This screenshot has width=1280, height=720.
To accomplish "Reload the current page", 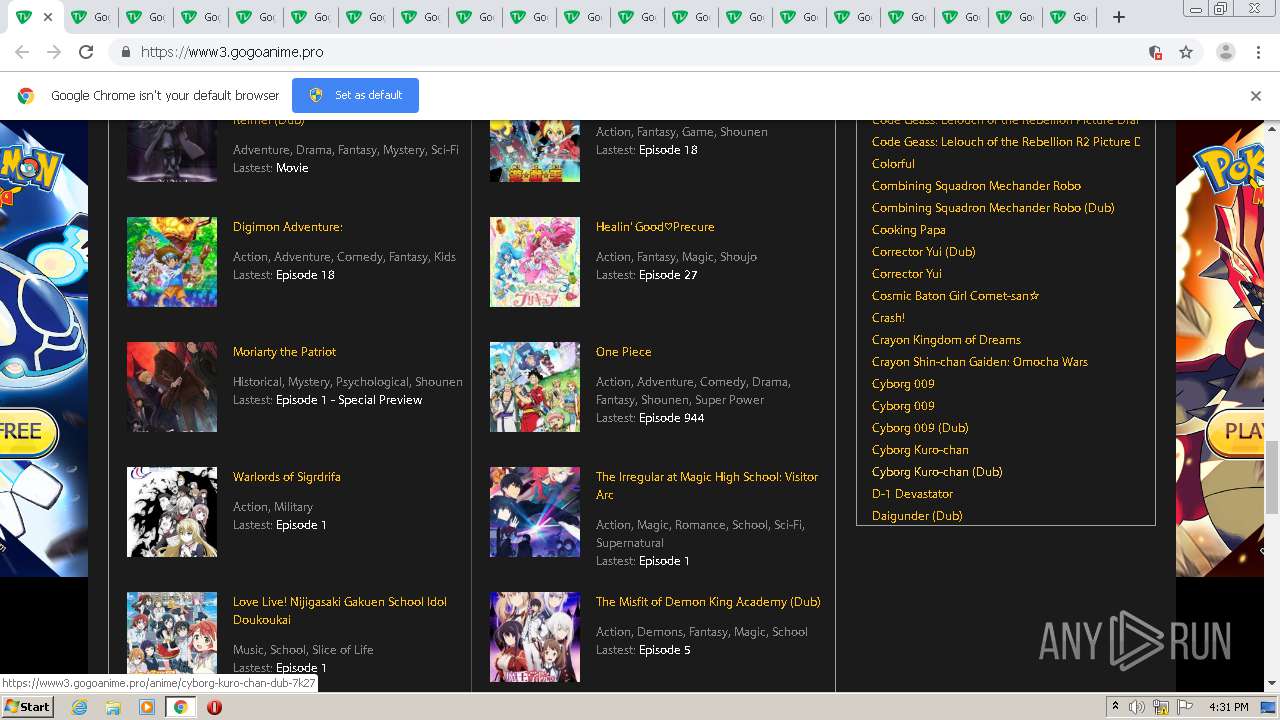I will click(x=86, y=52).
